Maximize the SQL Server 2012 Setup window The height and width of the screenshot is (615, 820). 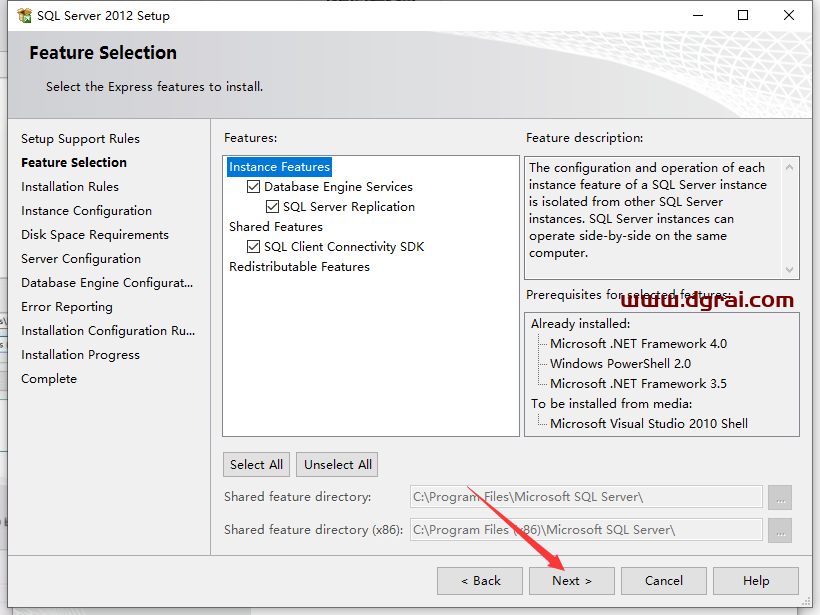tap(743, 15)
